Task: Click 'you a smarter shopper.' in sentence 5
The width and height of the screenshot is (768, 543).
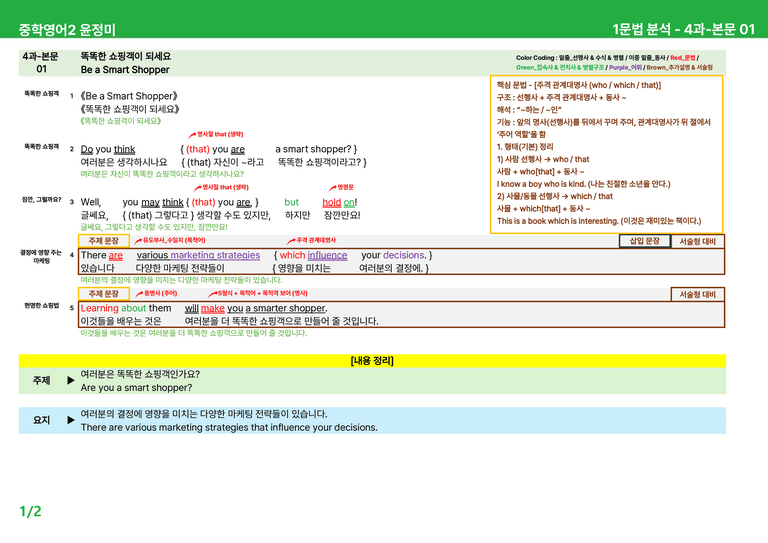Action: (277, 308)
